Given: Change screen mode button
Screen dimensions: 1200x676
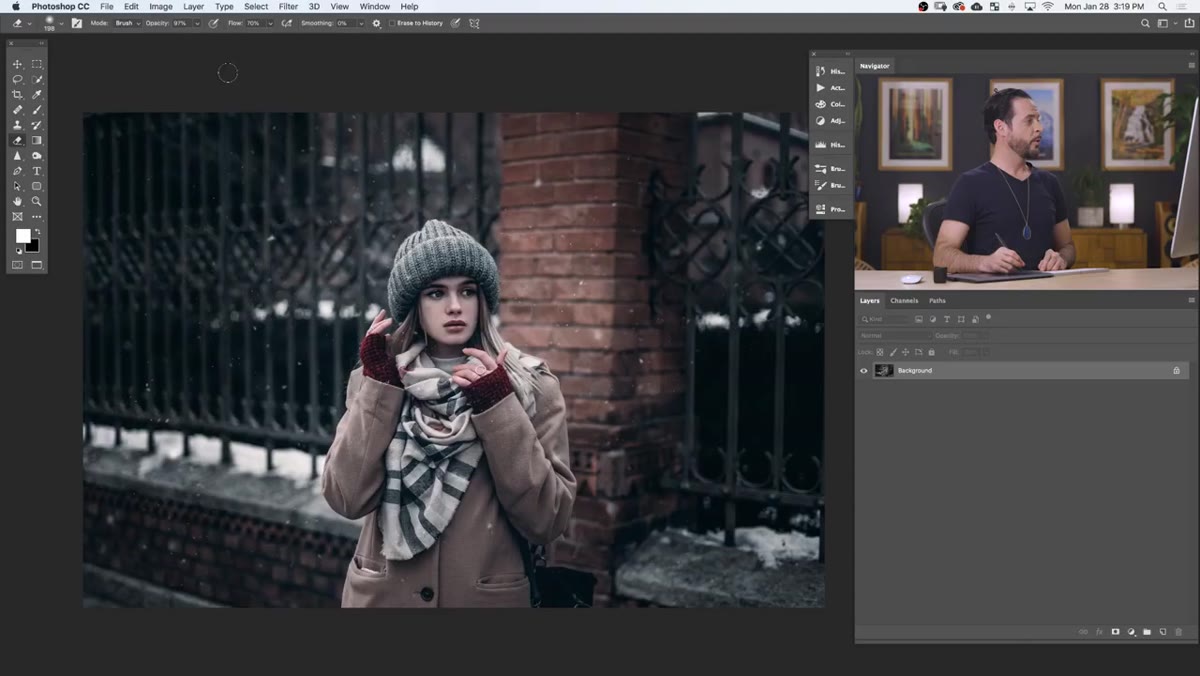Looking at the screenshot, I should click(x=37, y=265).
